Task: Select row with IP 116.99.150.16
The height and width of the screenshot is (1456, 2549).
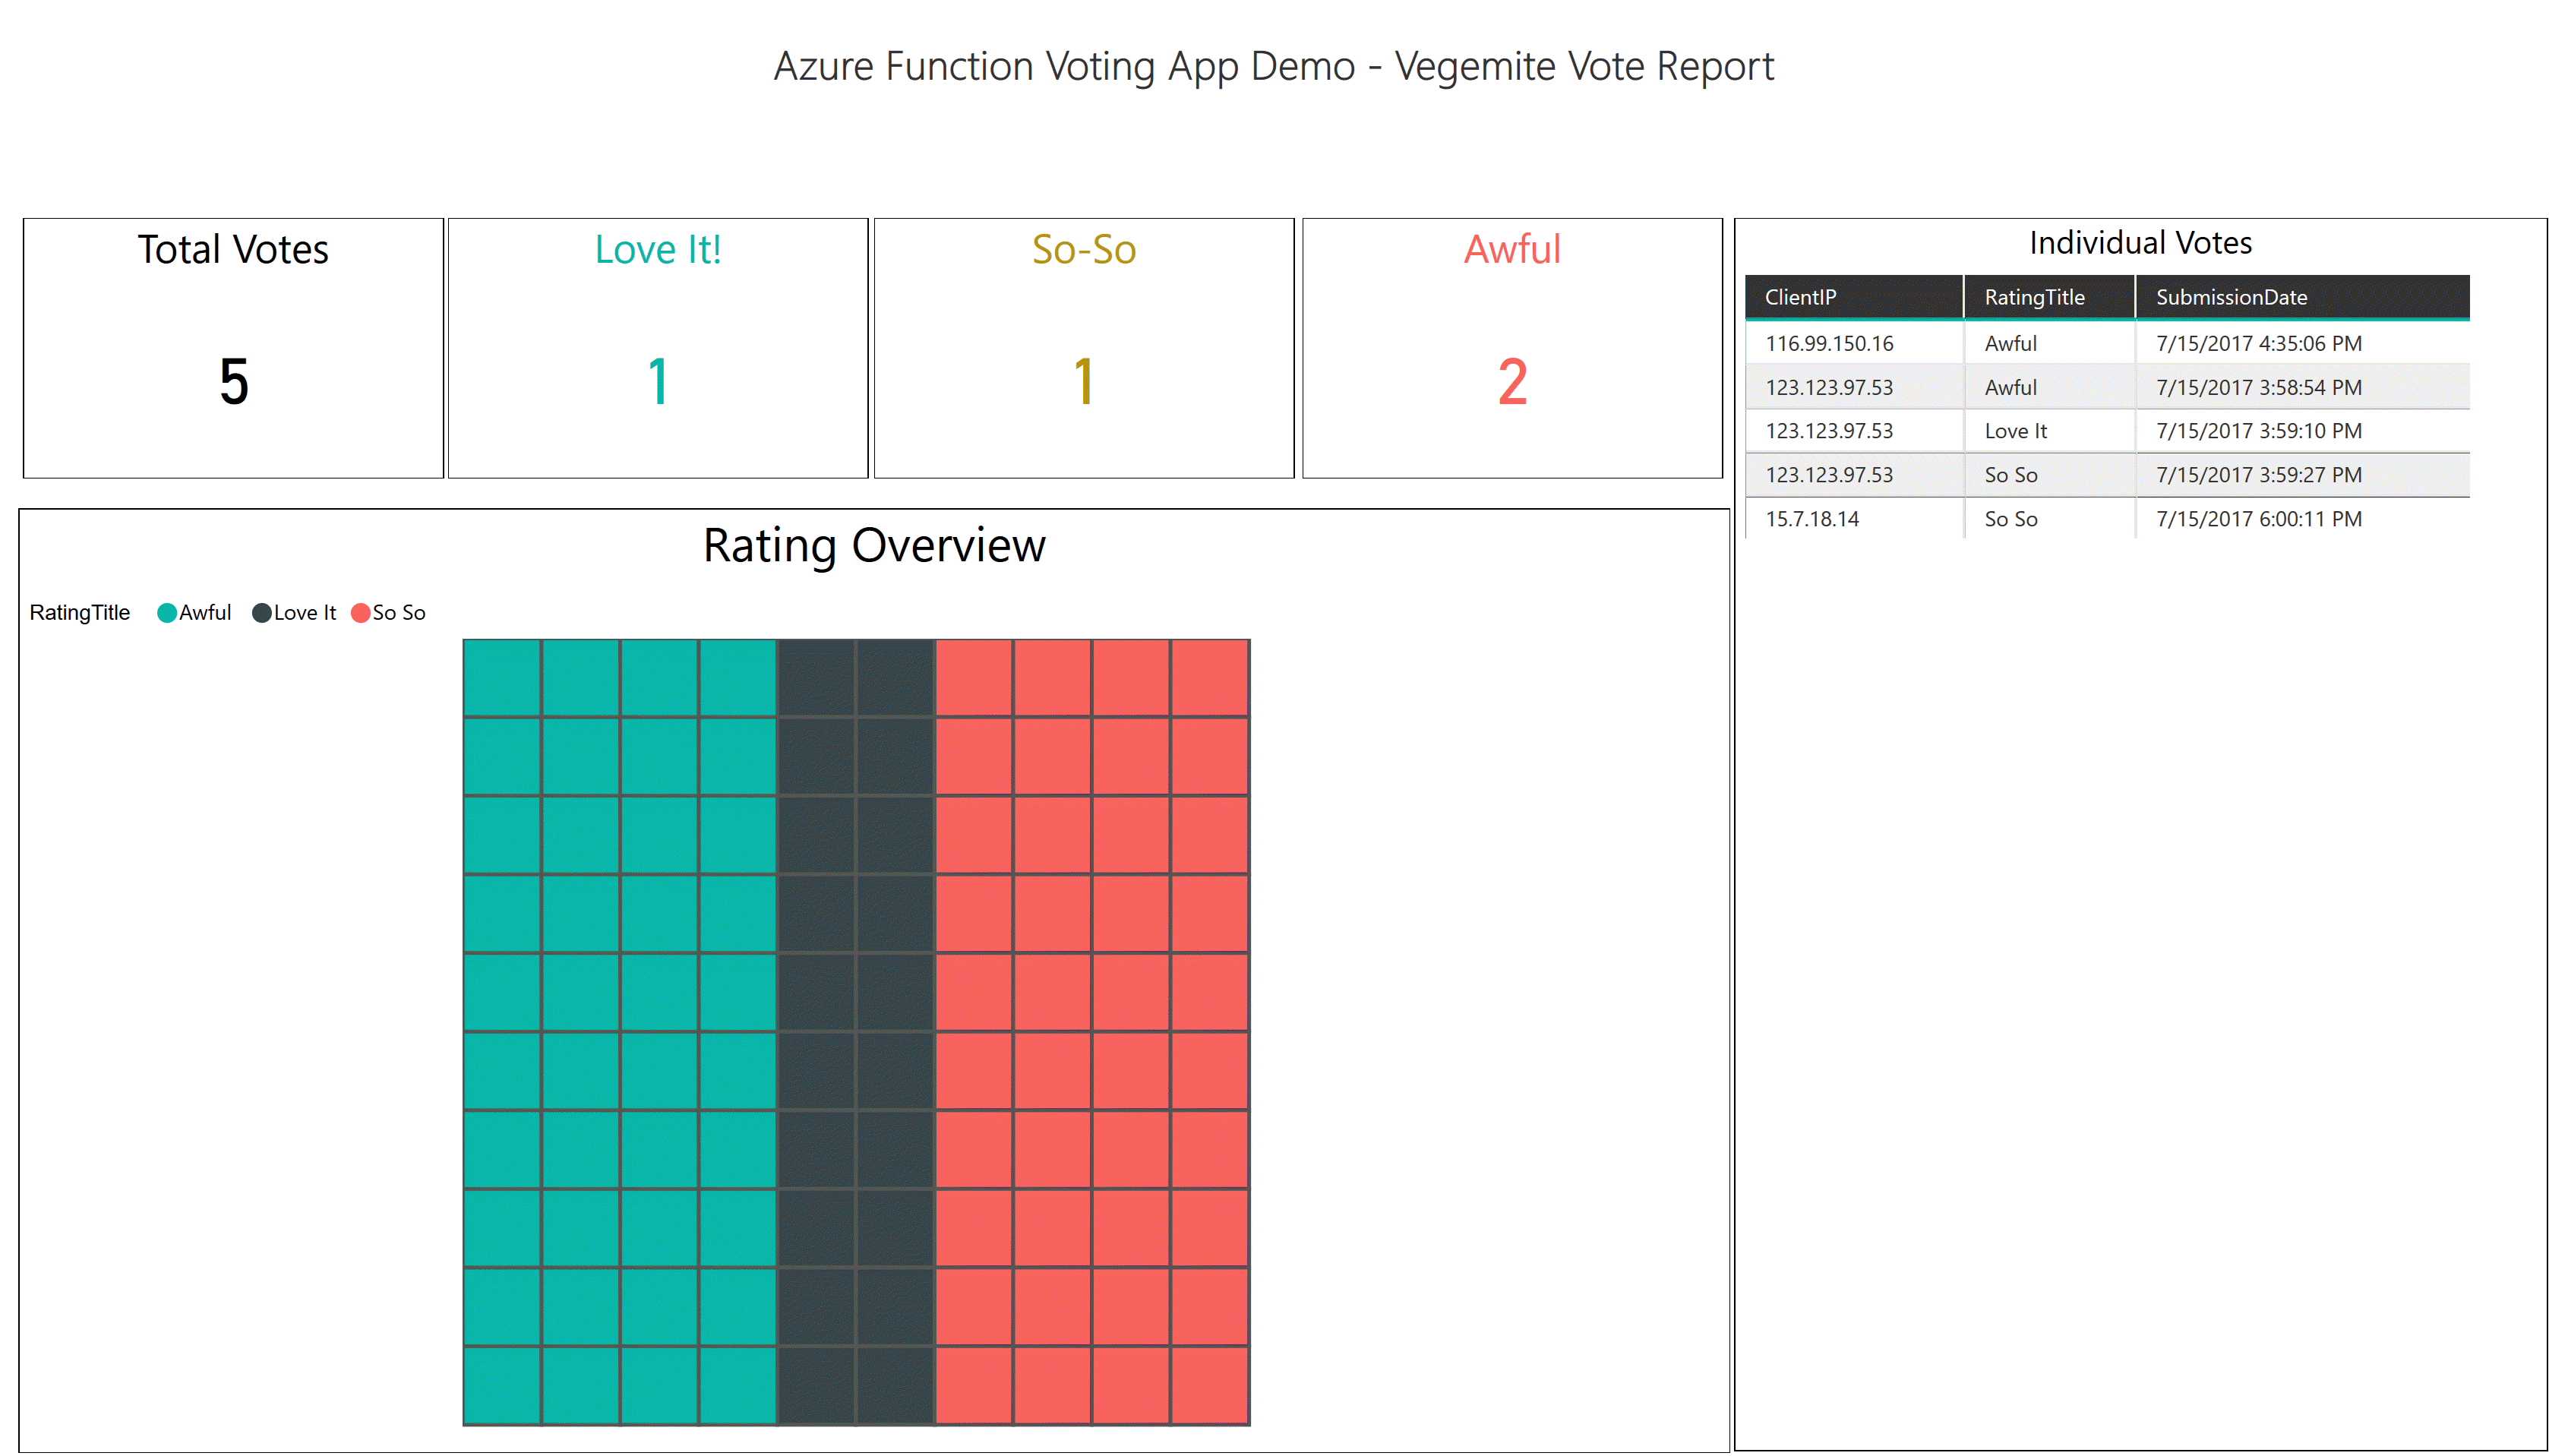Action: click(x=1829, y=343)
